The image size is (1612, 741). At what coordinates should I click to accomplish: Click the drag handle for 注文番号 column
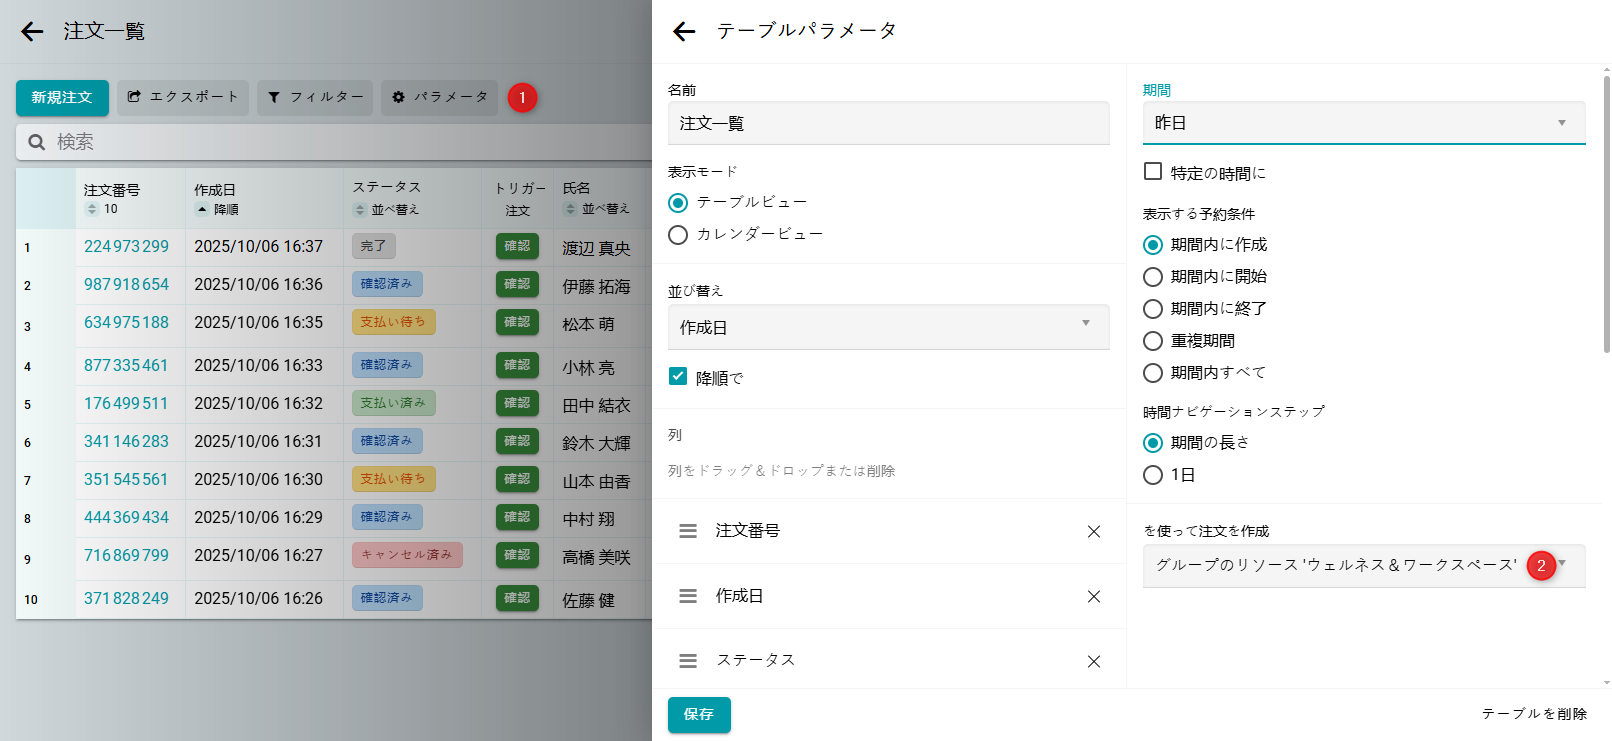coord(688,531)
